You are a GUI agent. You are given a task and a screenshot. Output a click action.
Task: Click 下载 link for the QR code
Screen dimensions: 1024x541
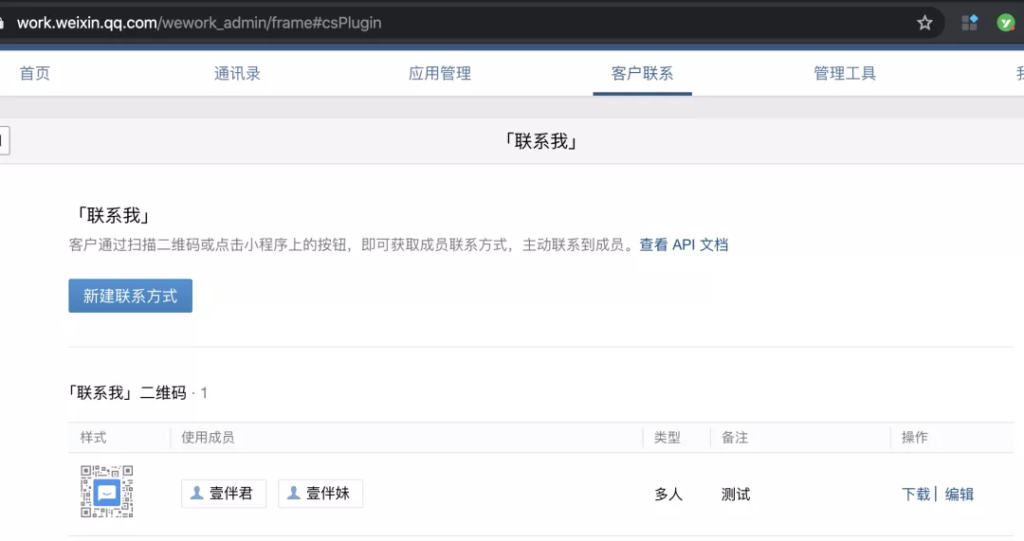point(916,494)
